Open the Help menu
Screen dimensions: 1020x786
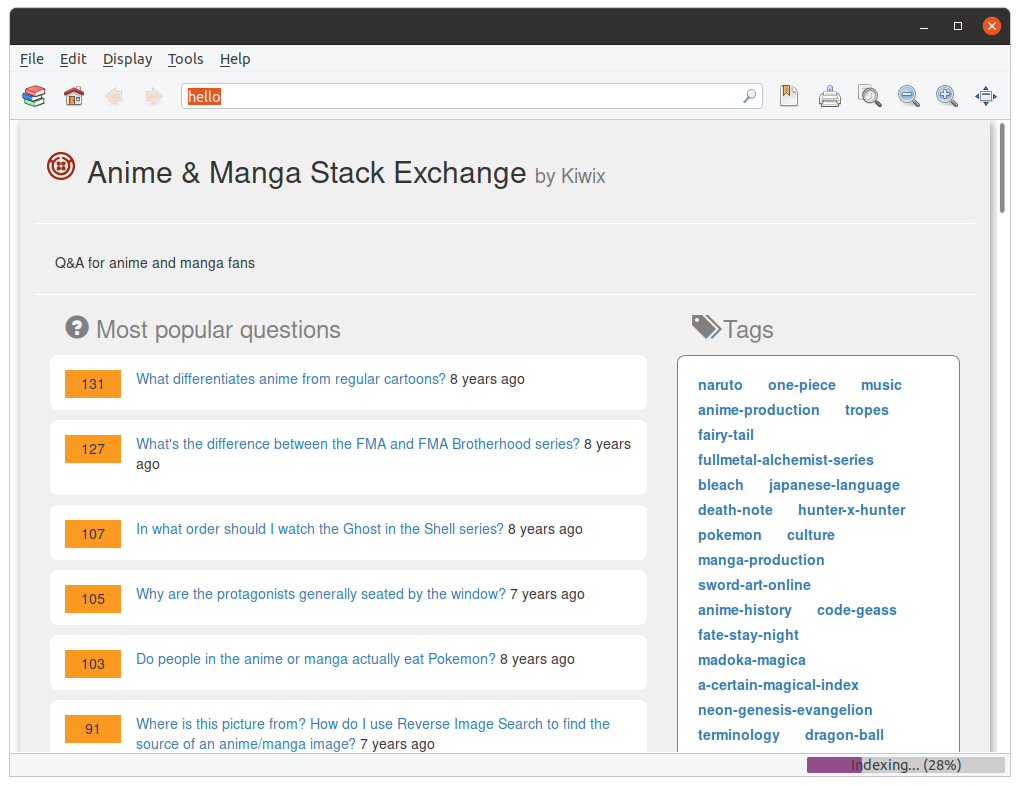[235, 59]
